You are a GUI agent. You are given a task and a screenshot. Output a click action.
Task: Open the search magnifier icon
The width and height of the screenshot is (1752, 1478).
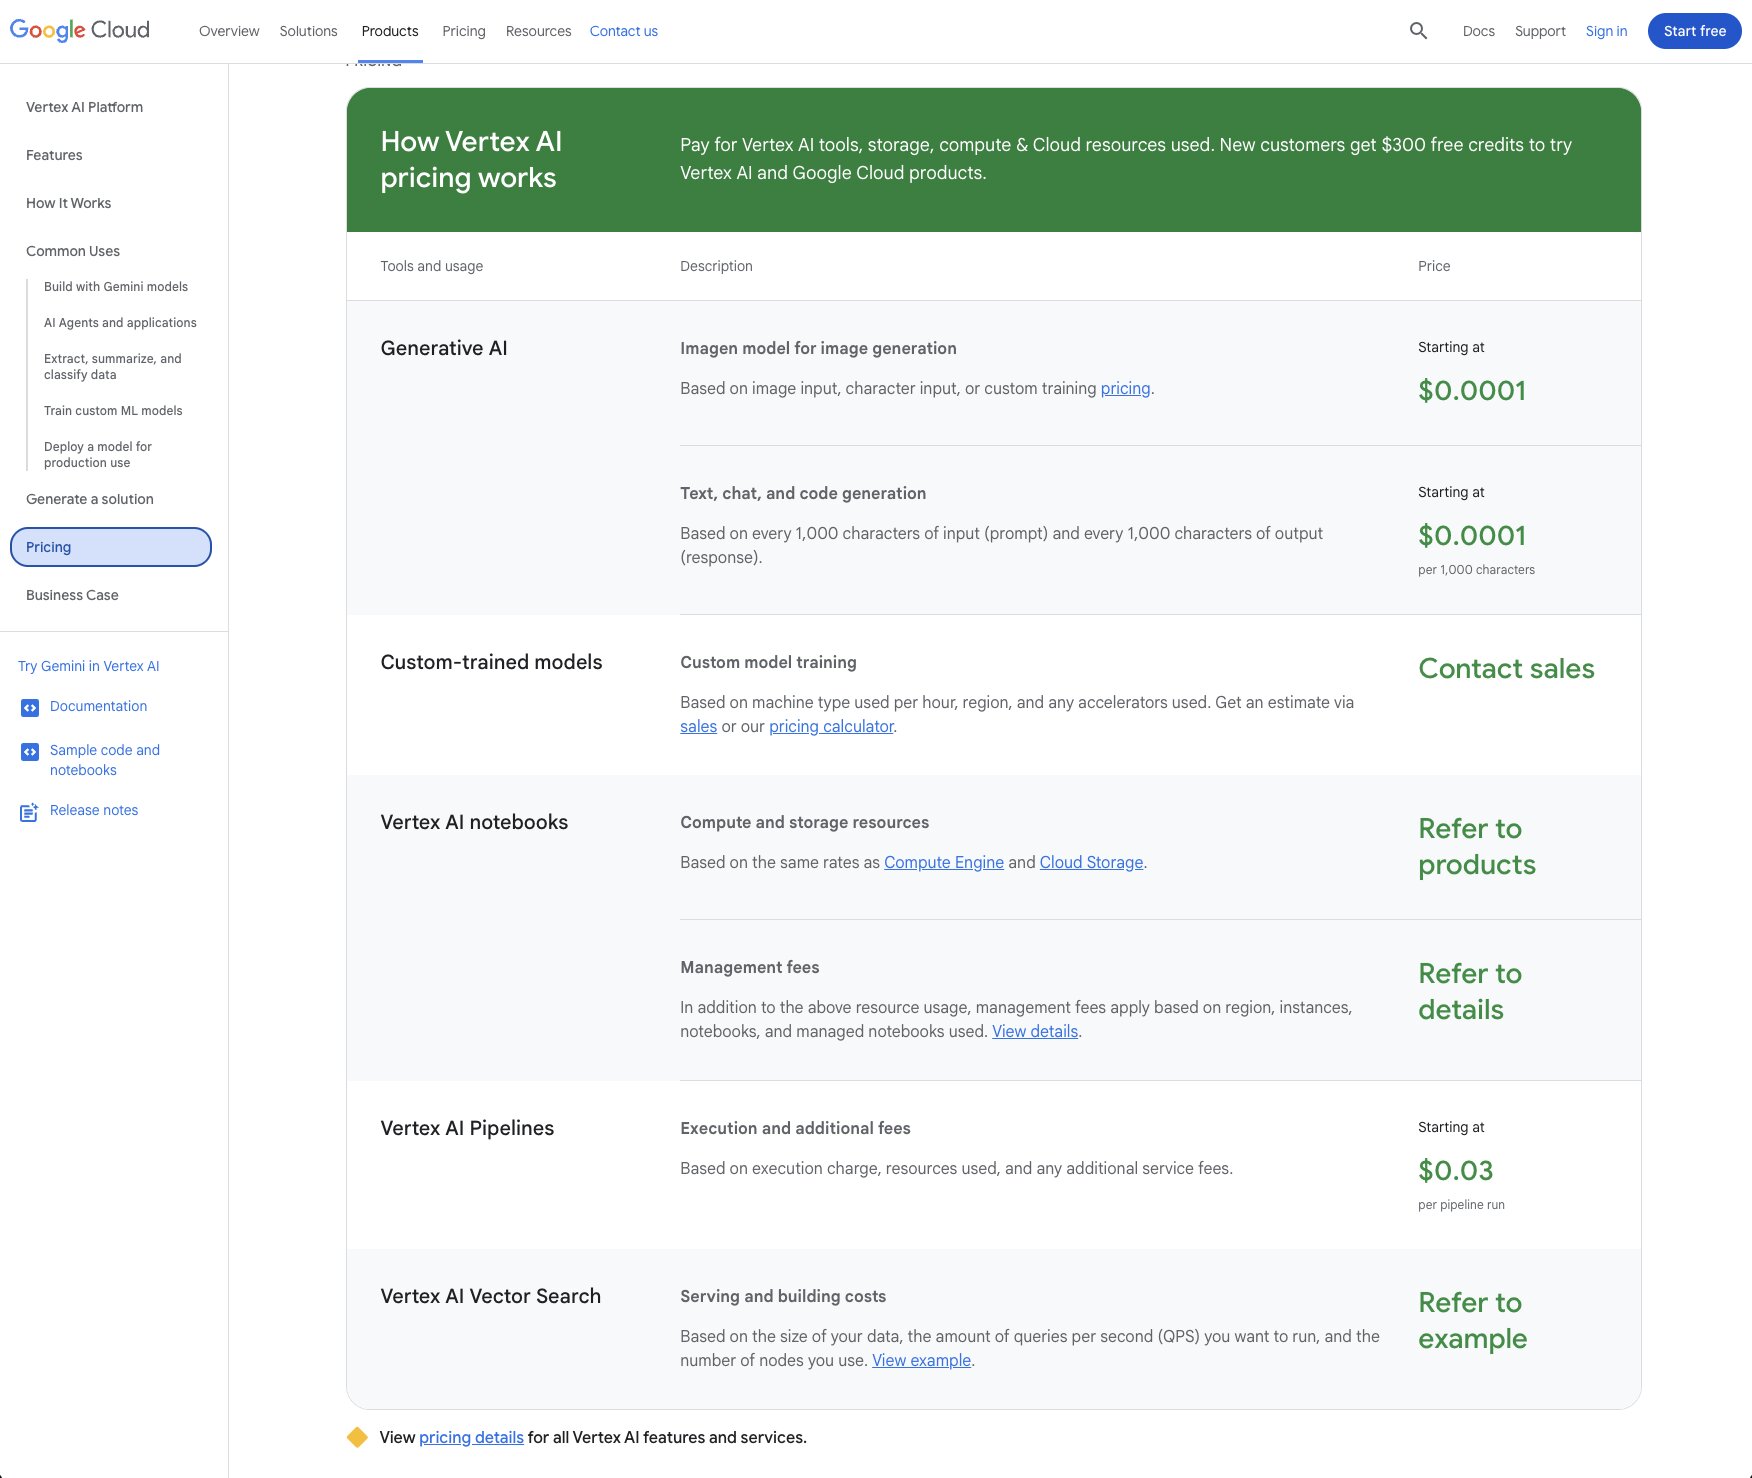pyautogui.click(x=1418, y=31)
